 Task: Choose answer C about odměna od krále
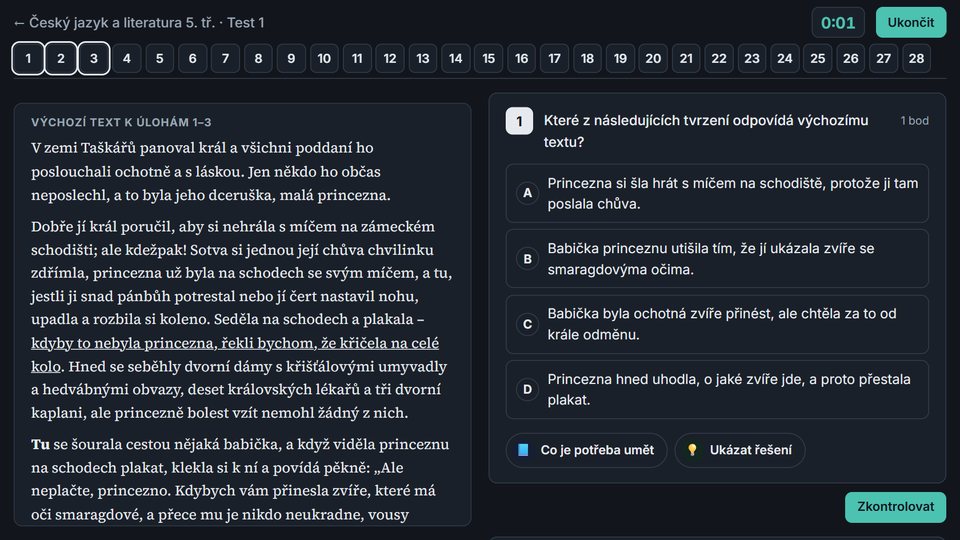click(717, 324)
